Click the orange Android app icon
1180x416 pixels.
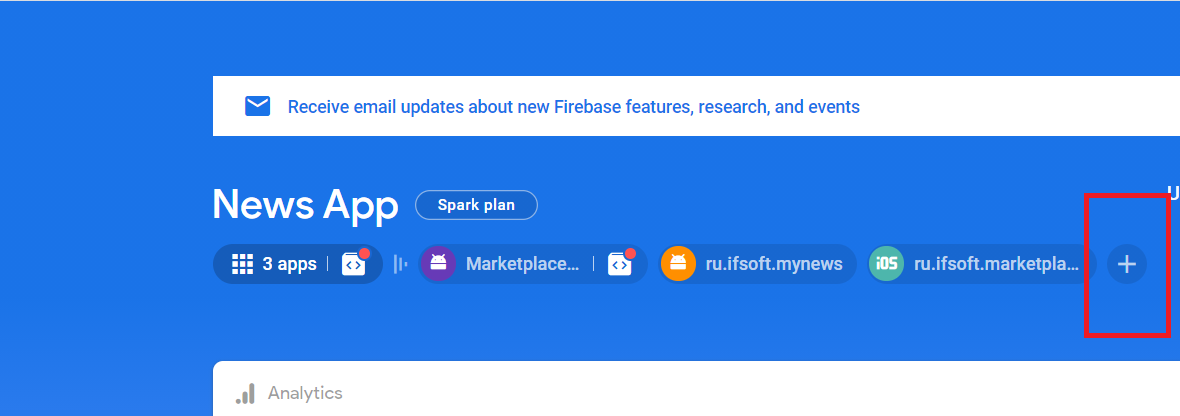pos(678,264)
